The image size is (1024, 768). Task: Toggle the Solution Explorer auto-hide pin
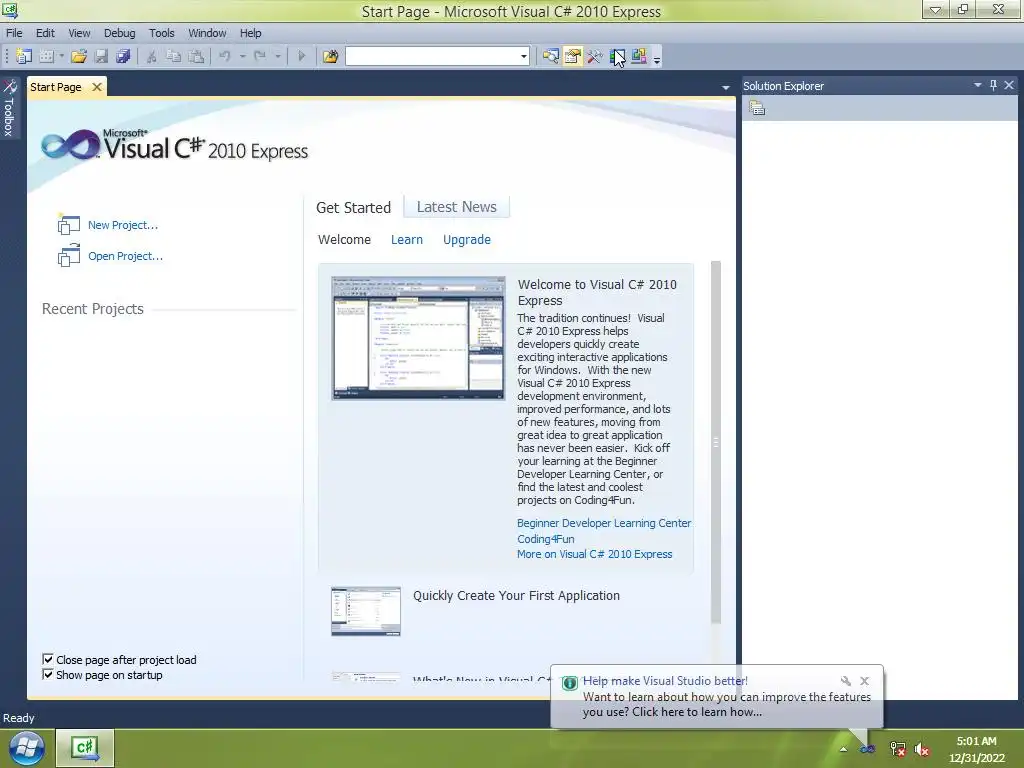tap(993, 85)
